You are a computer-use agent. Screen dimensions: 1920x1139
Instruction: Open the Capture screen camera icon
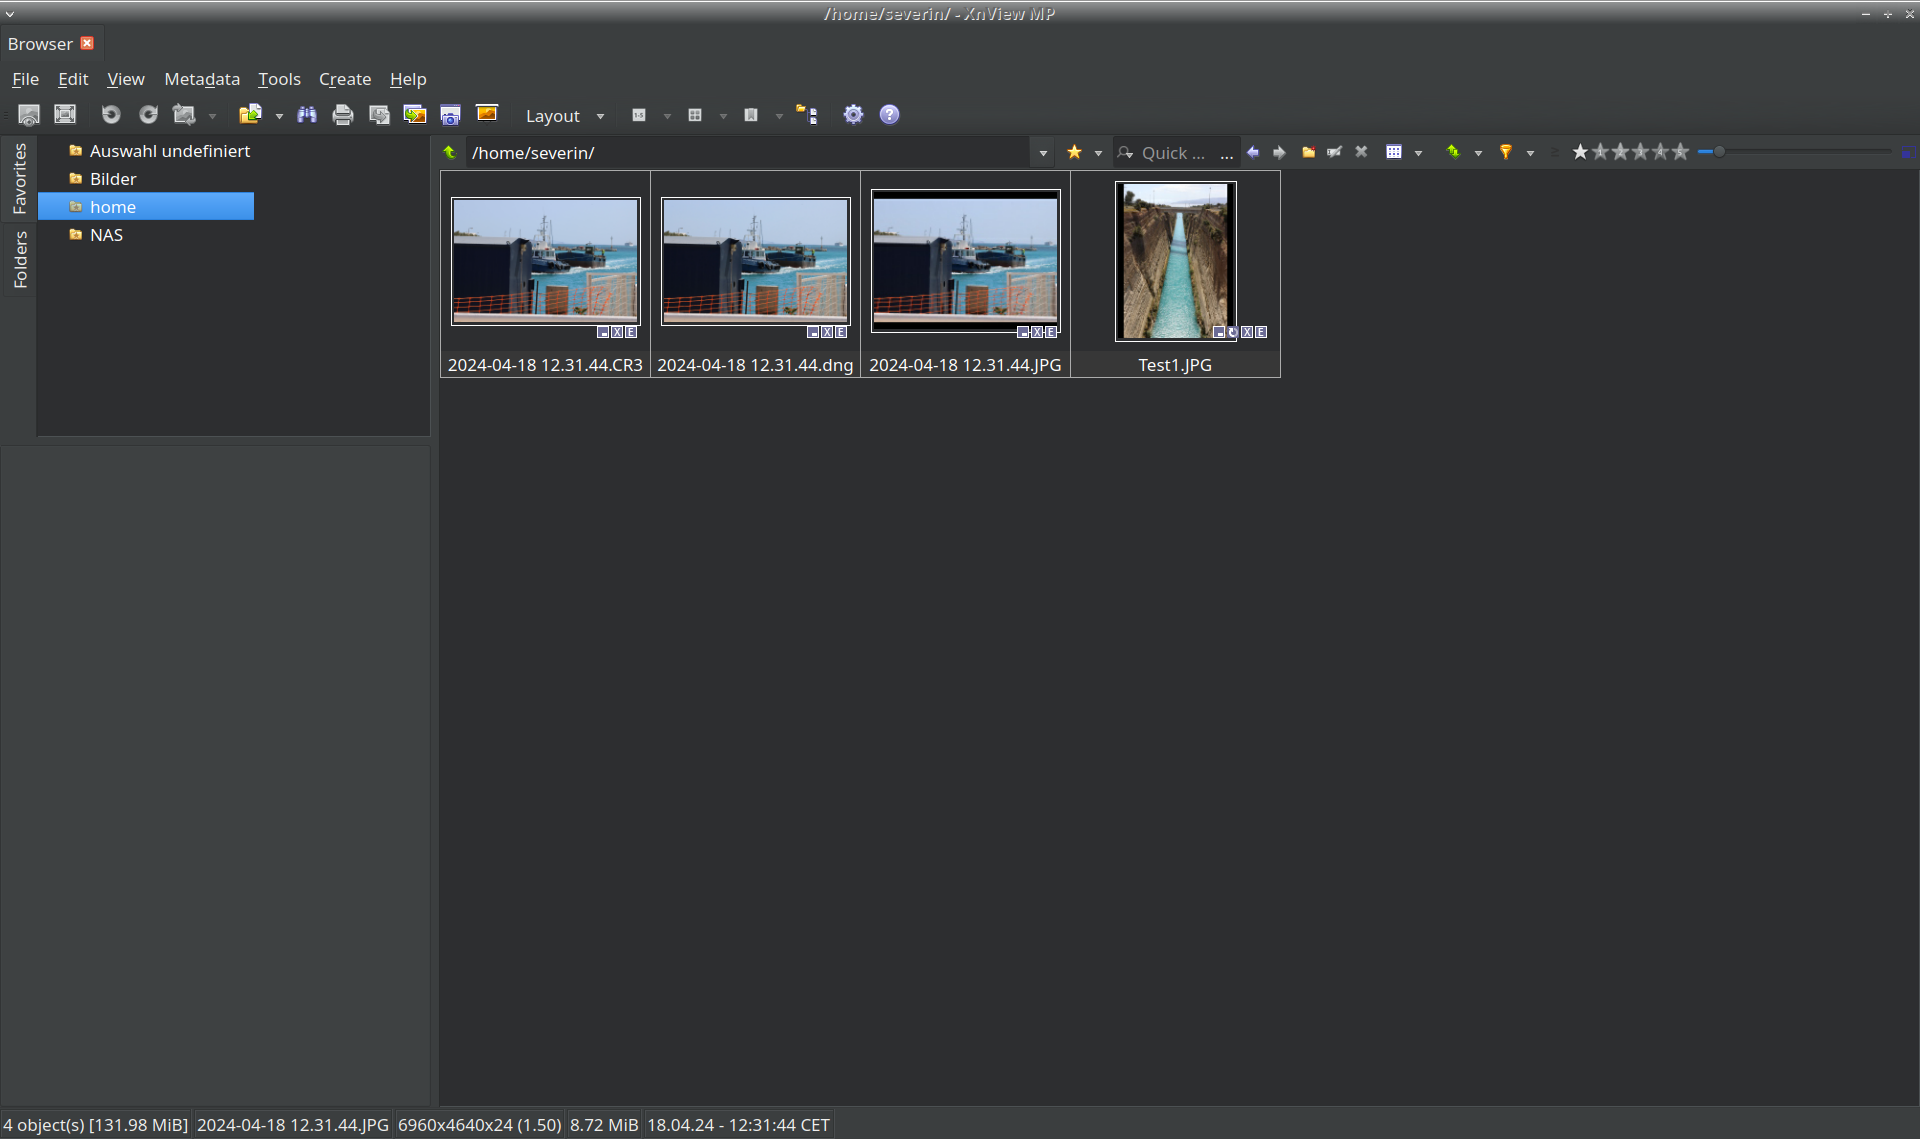coord(451,115)
